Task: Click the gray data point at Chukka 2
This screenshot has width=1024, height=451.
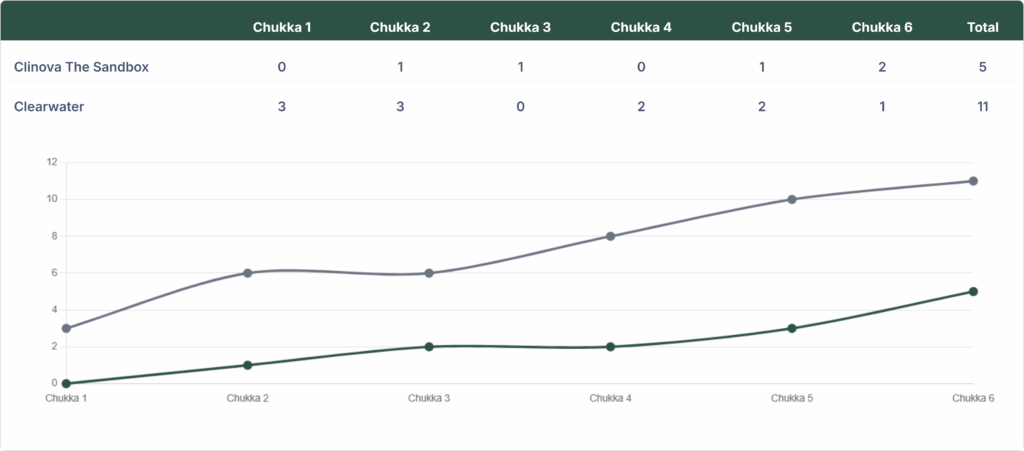Action: pos(247,273)
